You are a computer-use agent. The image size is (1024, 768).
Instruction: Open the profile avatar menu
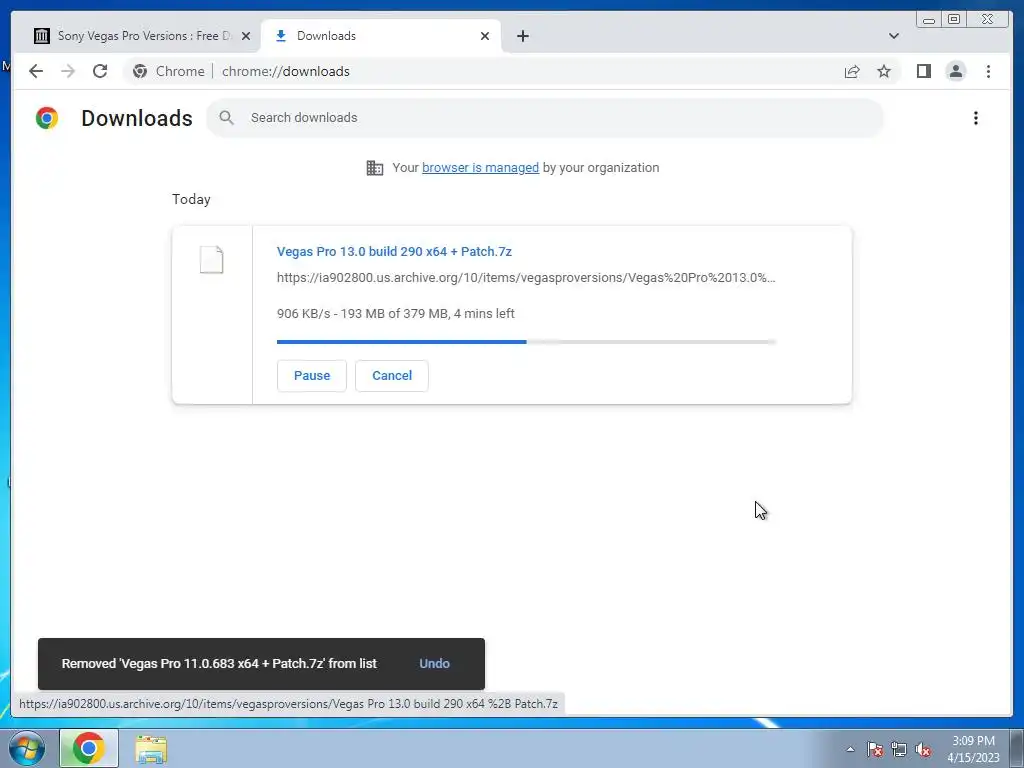click(955, 71)
